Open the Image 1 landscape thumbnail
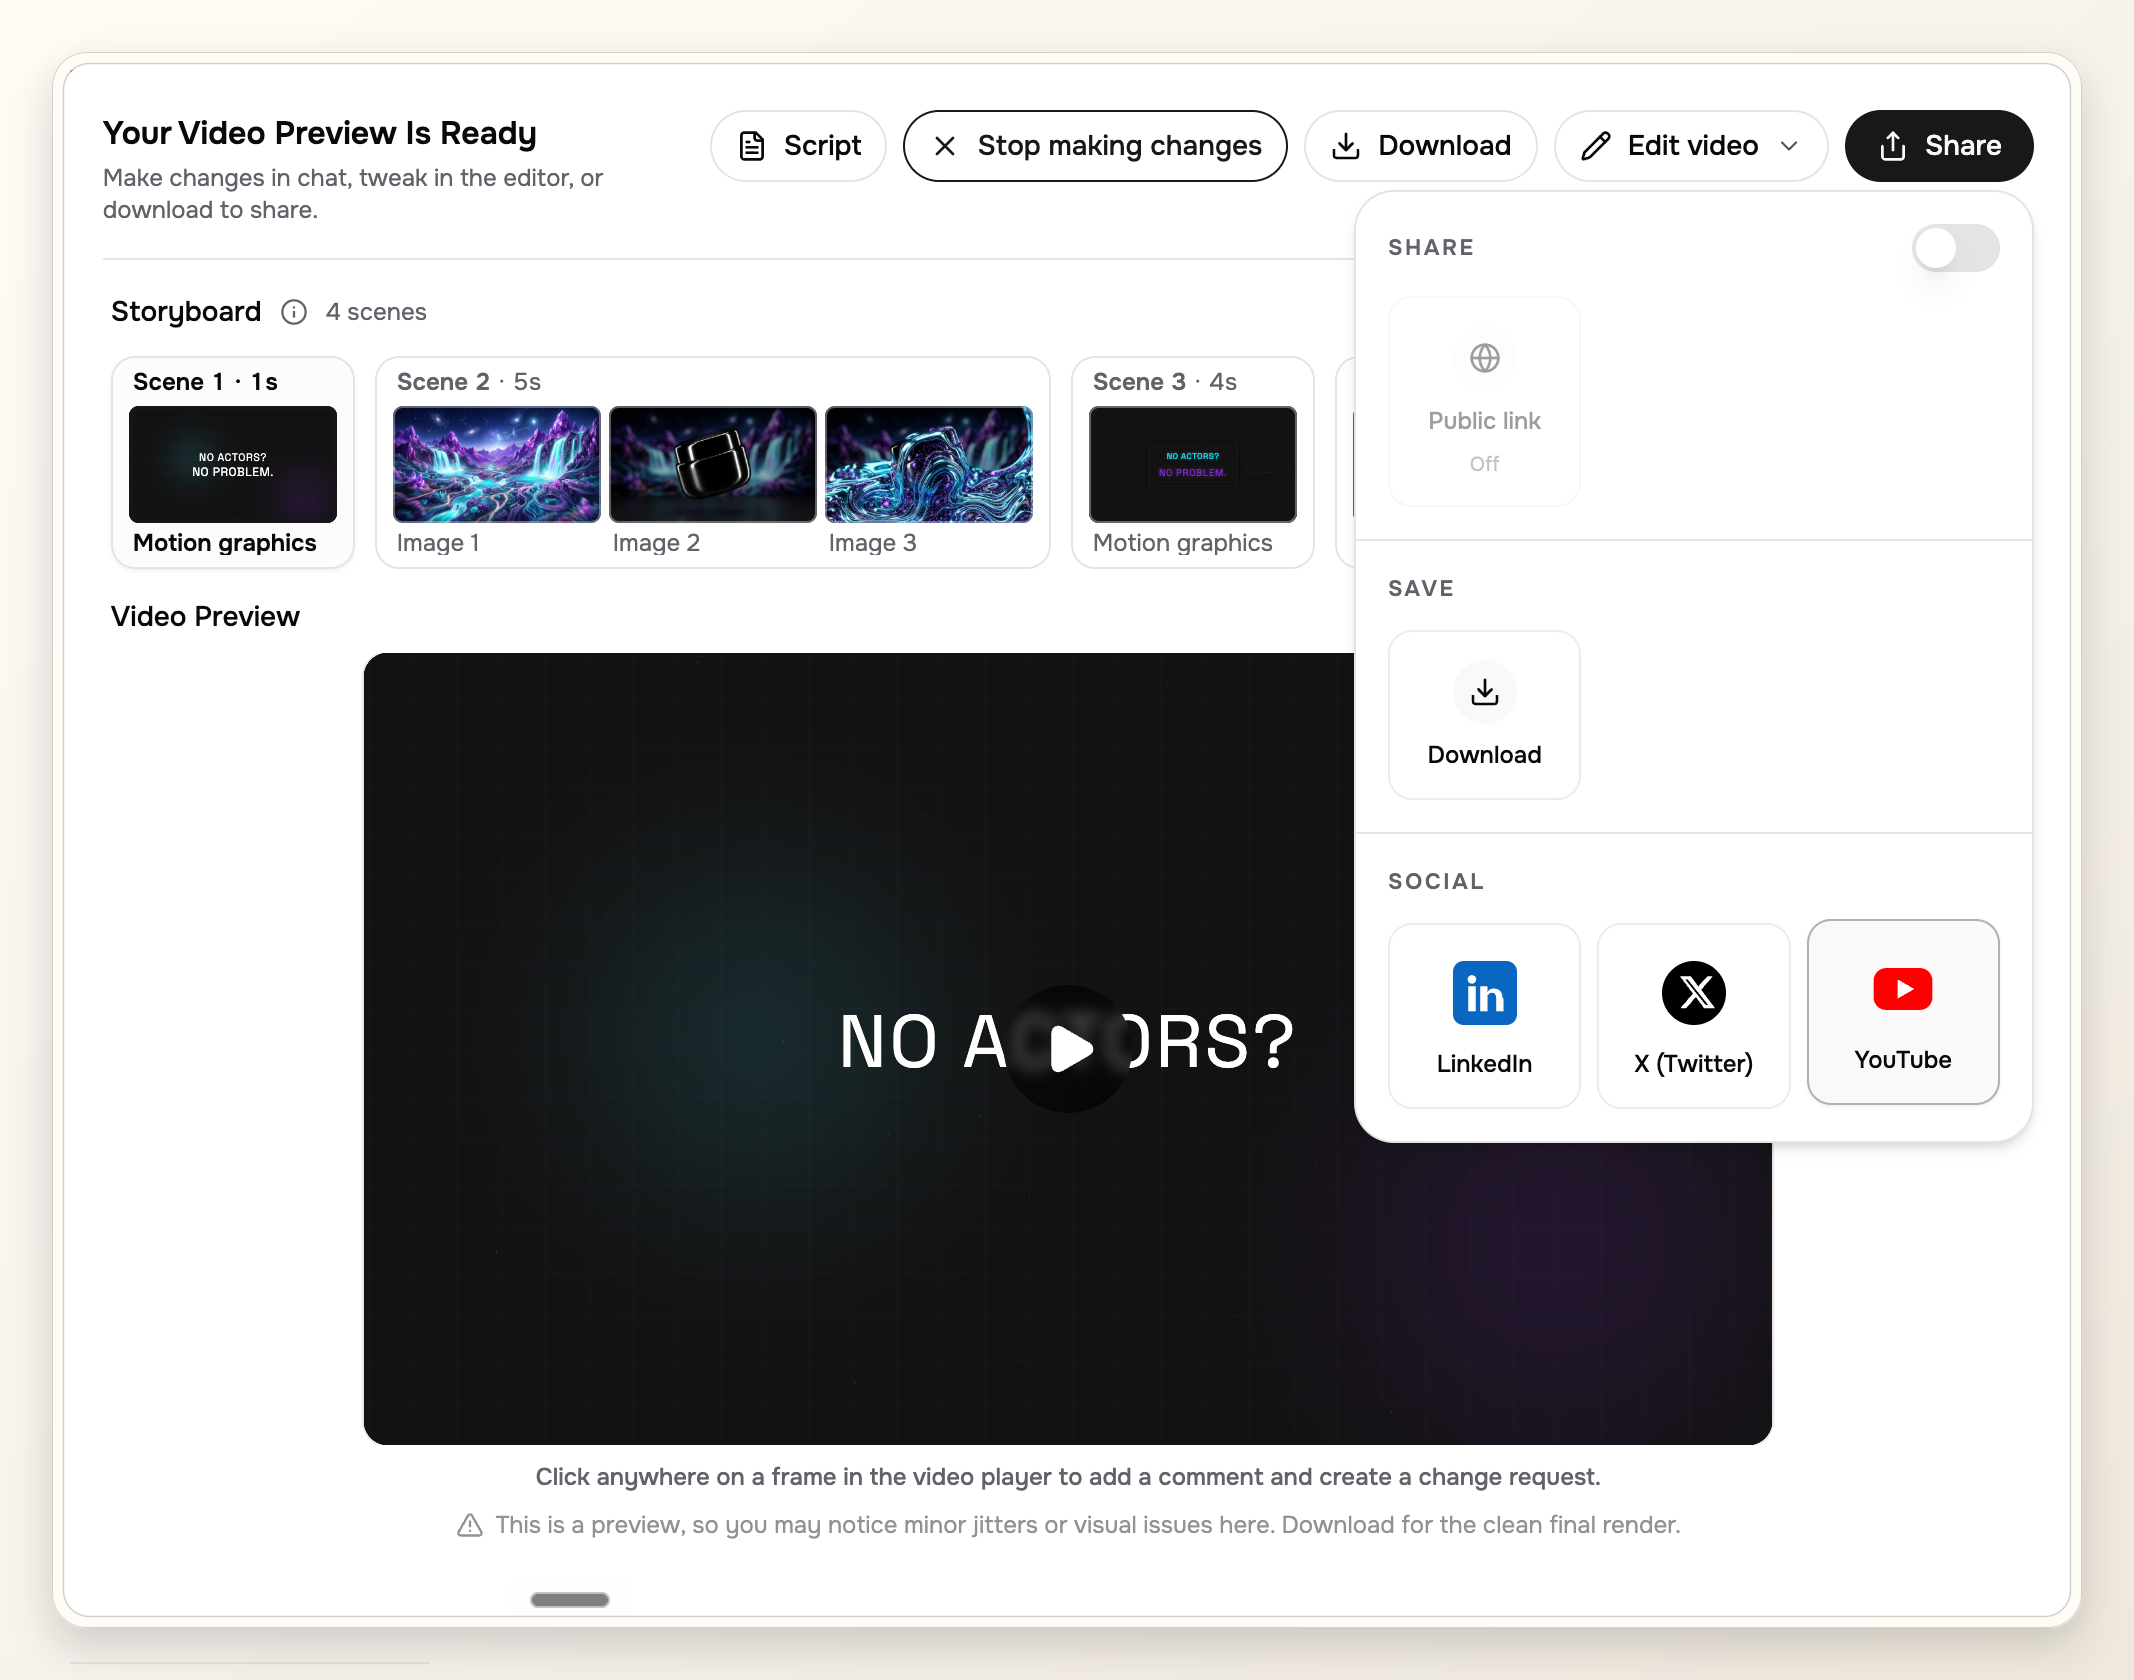 pyautogui.click(x=497, y=464)
